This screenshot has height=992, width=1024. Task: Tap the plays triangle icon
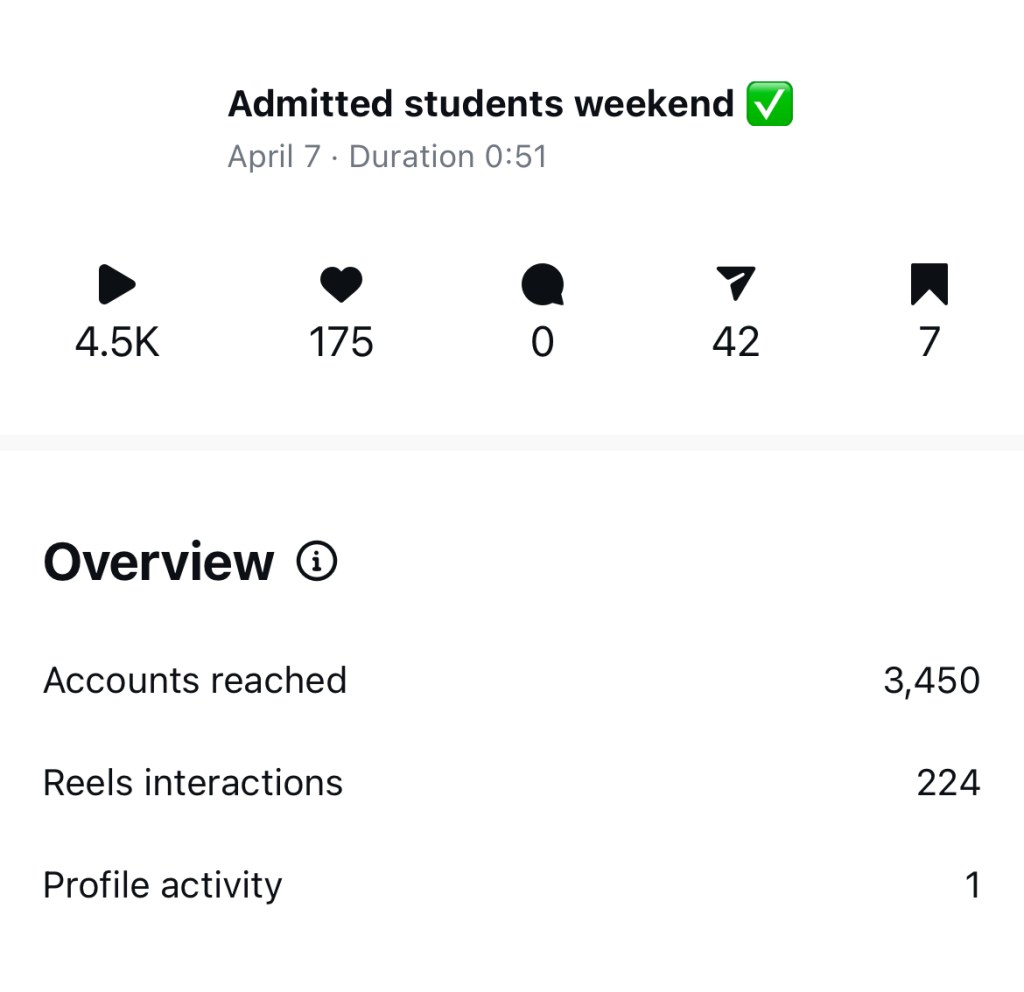click(117, 285)
